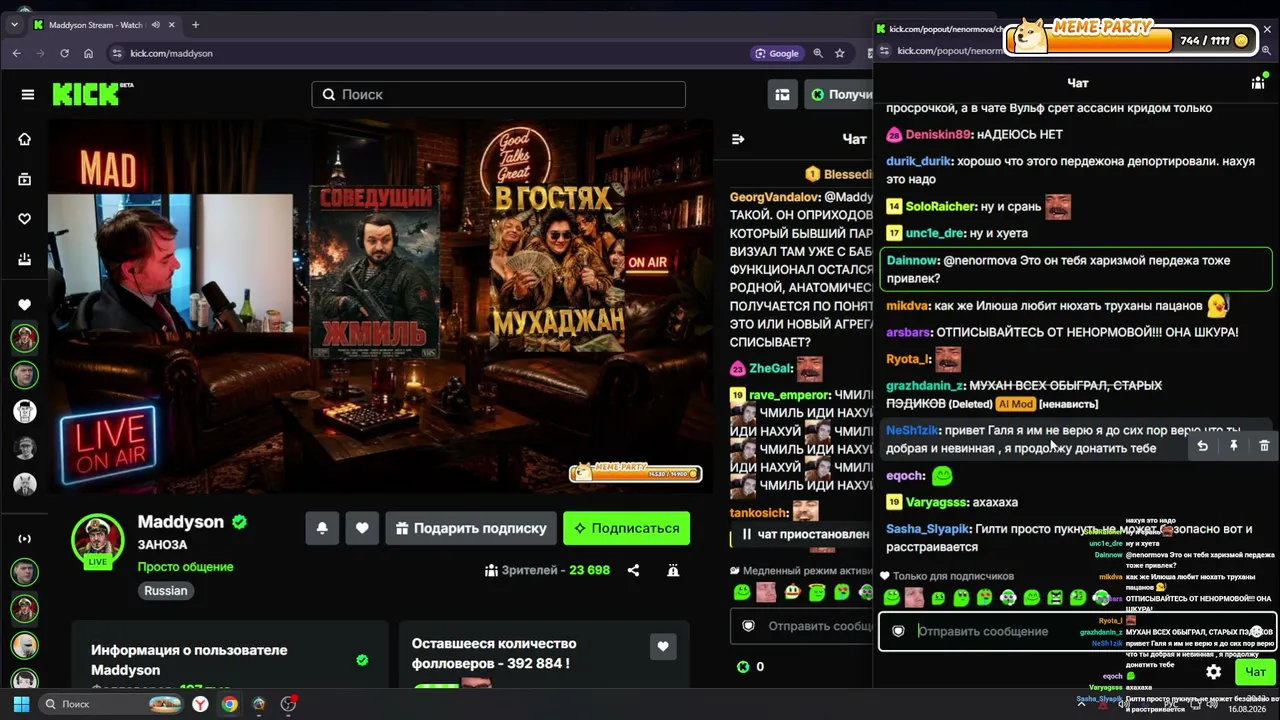Viewport: 1280px width, 720px height.
Task: Open Yandex Browser from taskbar
Action: pyautogui.click(x=200, y=704)
